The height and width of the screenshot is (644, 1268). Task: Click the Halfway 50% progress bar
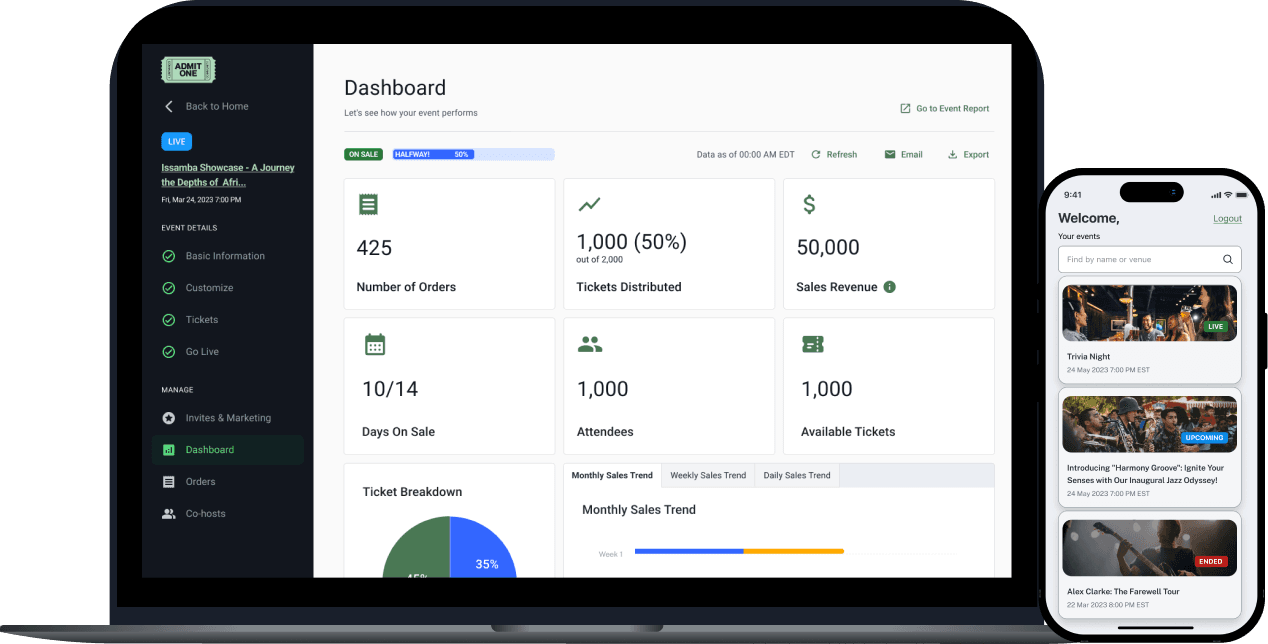pyautogui.click(x=473, y=154)
